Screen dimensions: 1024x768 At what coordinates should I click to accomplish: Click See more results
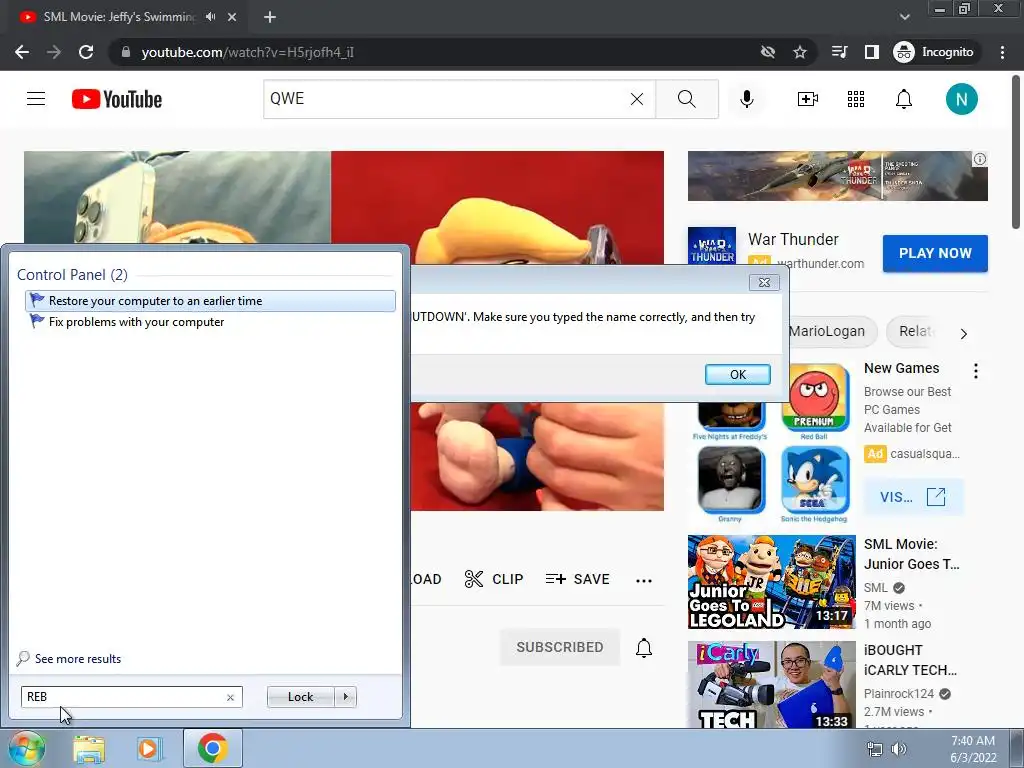(78, 659)
